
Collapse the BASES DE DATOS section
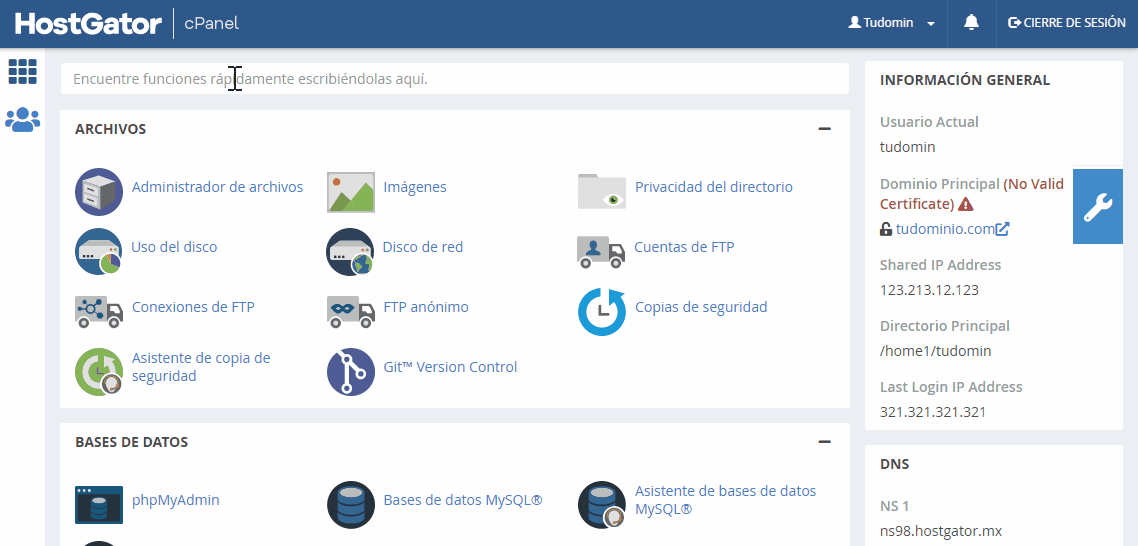pyautogui.click(x=824, y=441)
